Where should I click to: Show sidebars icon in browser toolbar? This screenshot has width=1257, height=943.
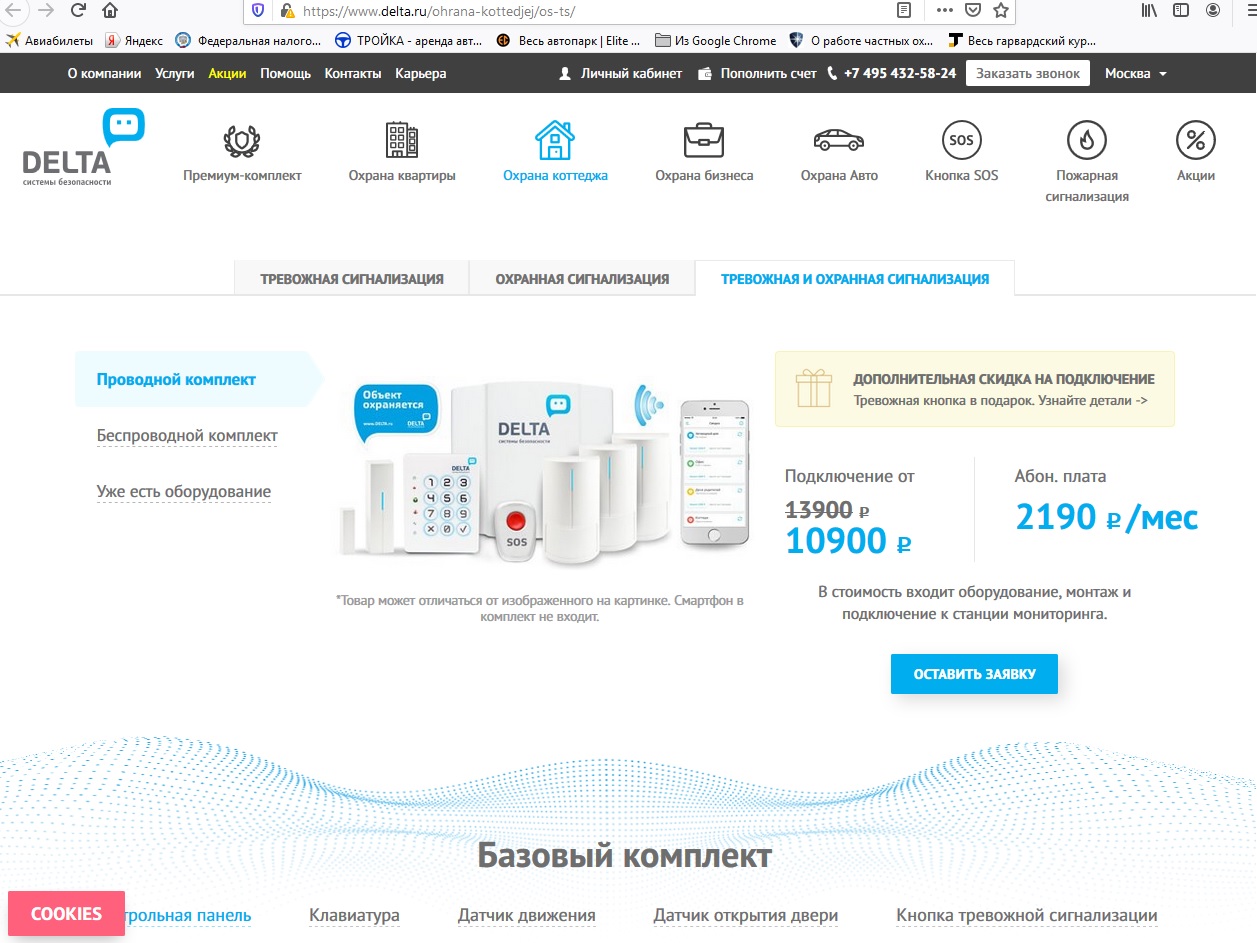[x=1181, y=10]
